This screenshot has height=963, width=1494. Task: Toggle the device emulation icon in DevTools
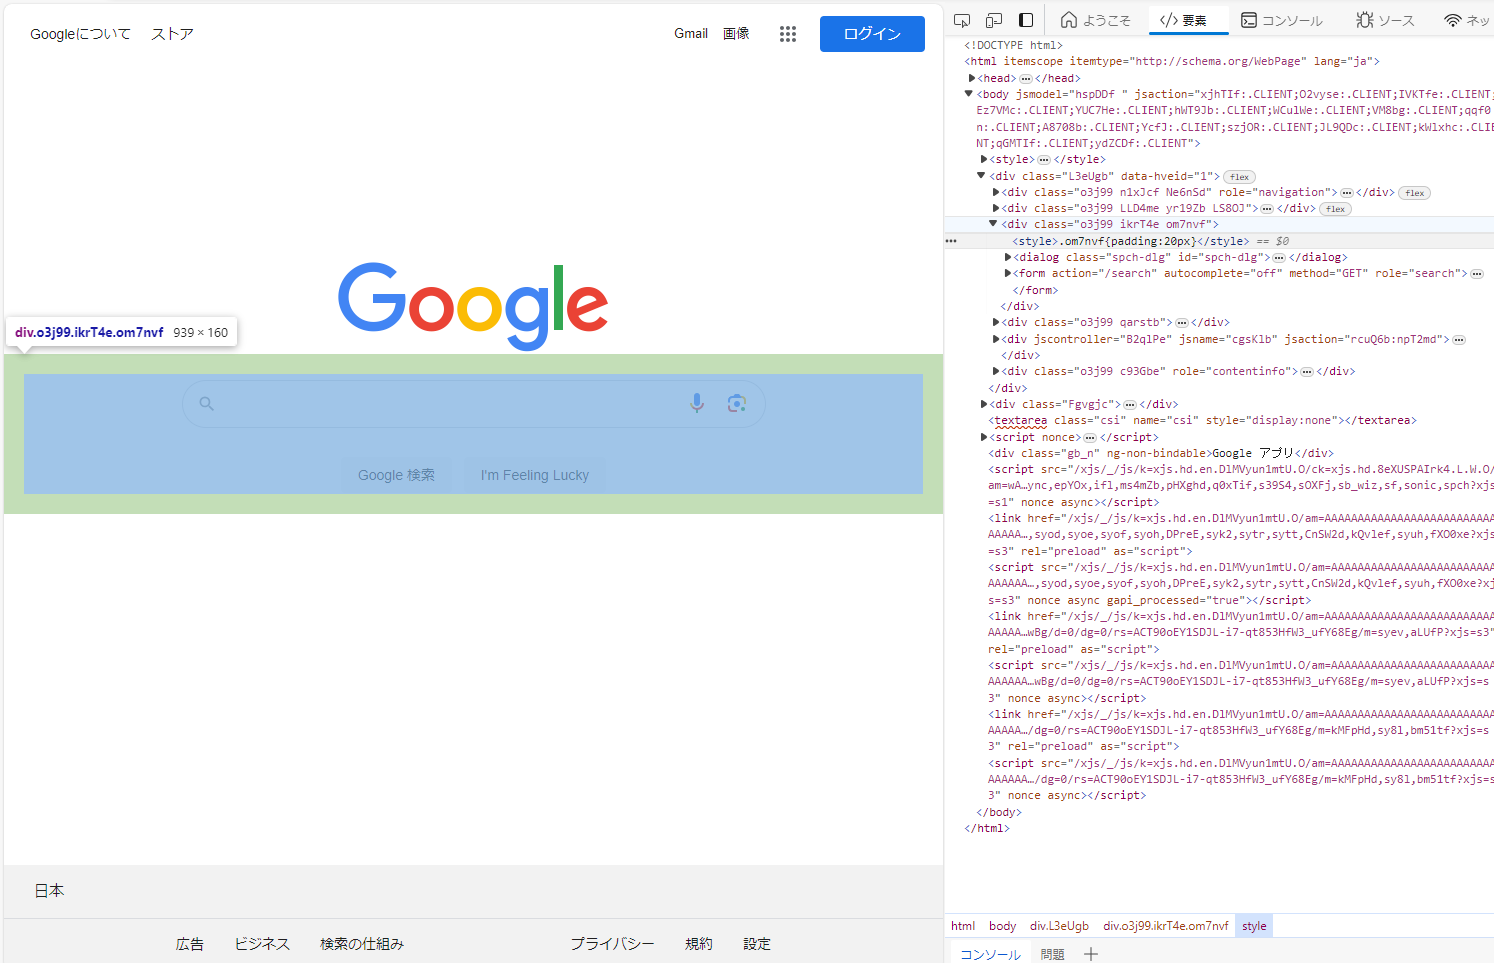tap(993, 19)
